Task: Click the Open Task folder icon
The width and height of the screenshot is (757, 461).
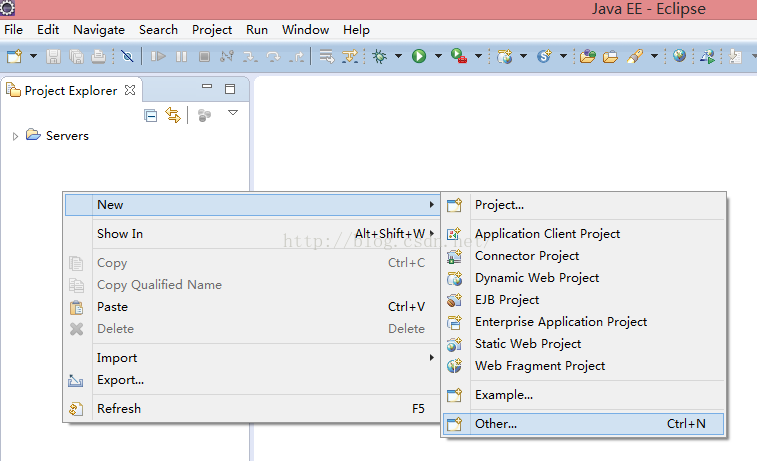Action: click(x=610, y=56)
